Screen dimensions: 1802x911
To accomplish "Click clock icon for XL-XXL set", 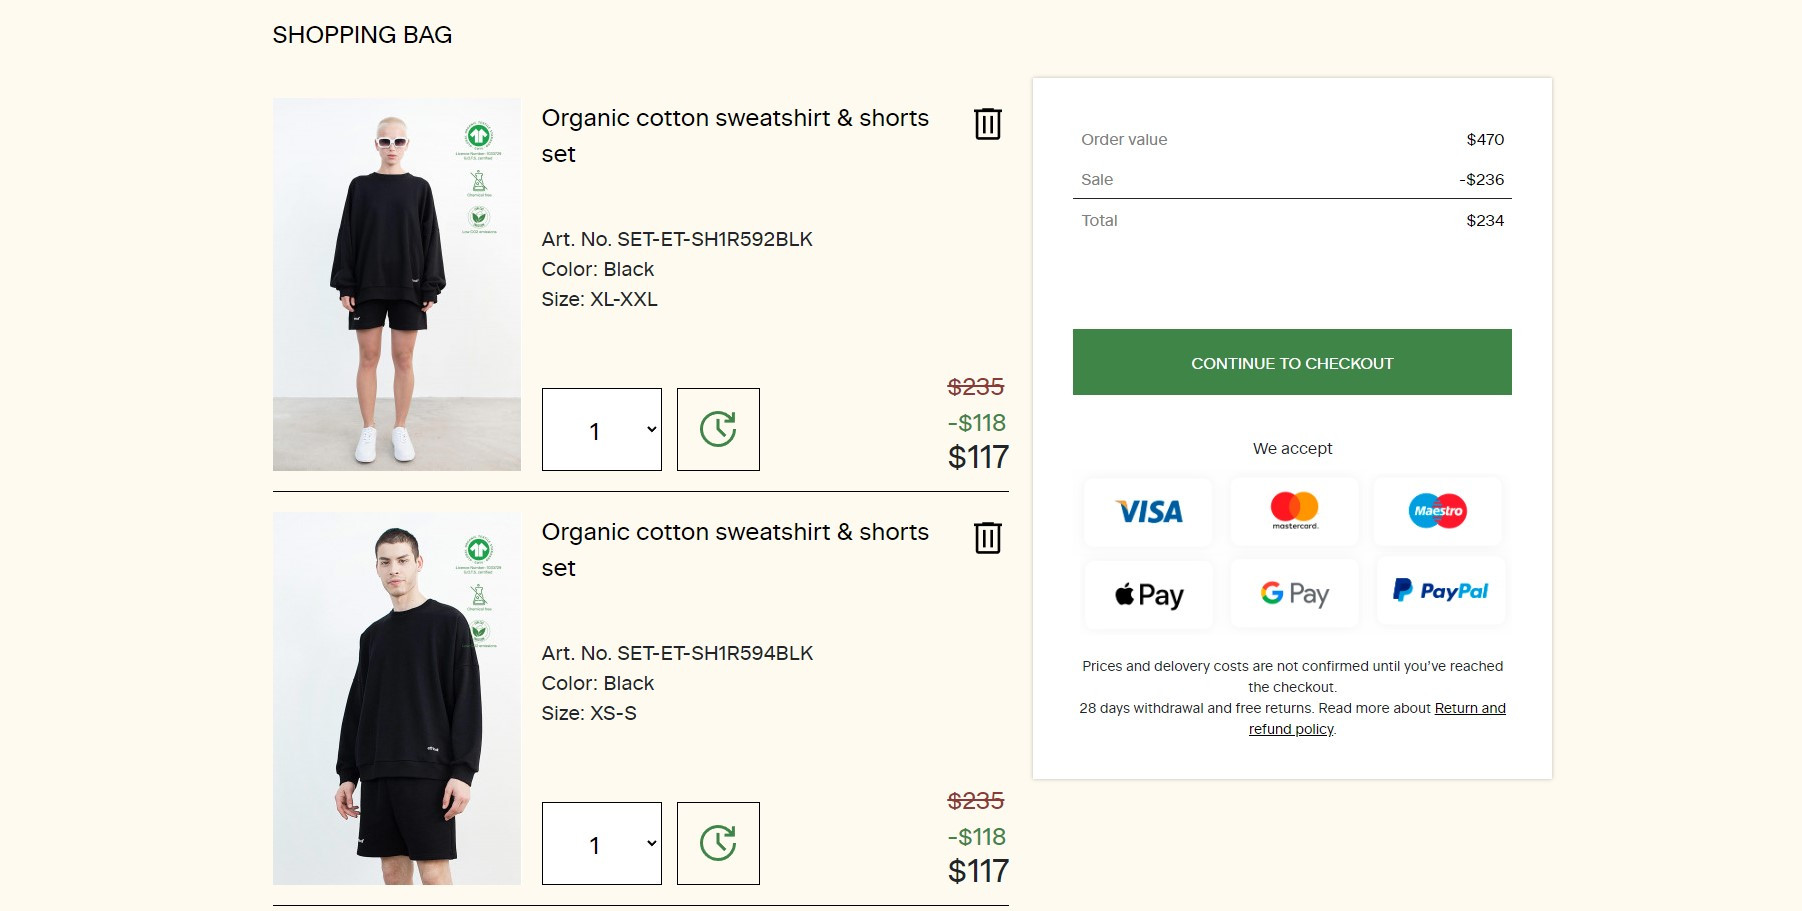I will coord(718,429).
